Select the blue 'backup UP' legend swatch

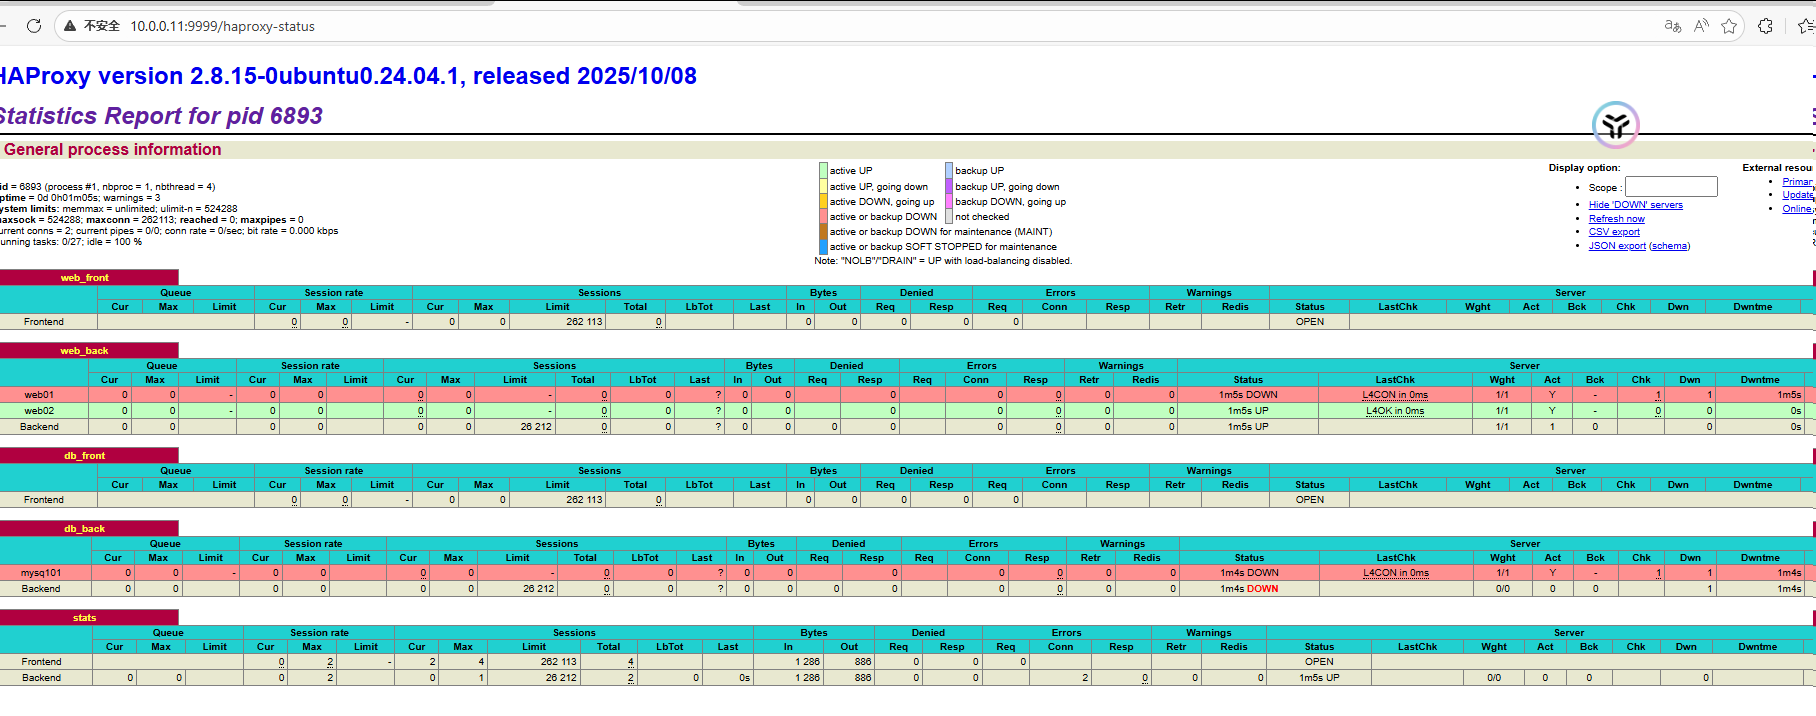pyautogui.click(x=949, y=171)
